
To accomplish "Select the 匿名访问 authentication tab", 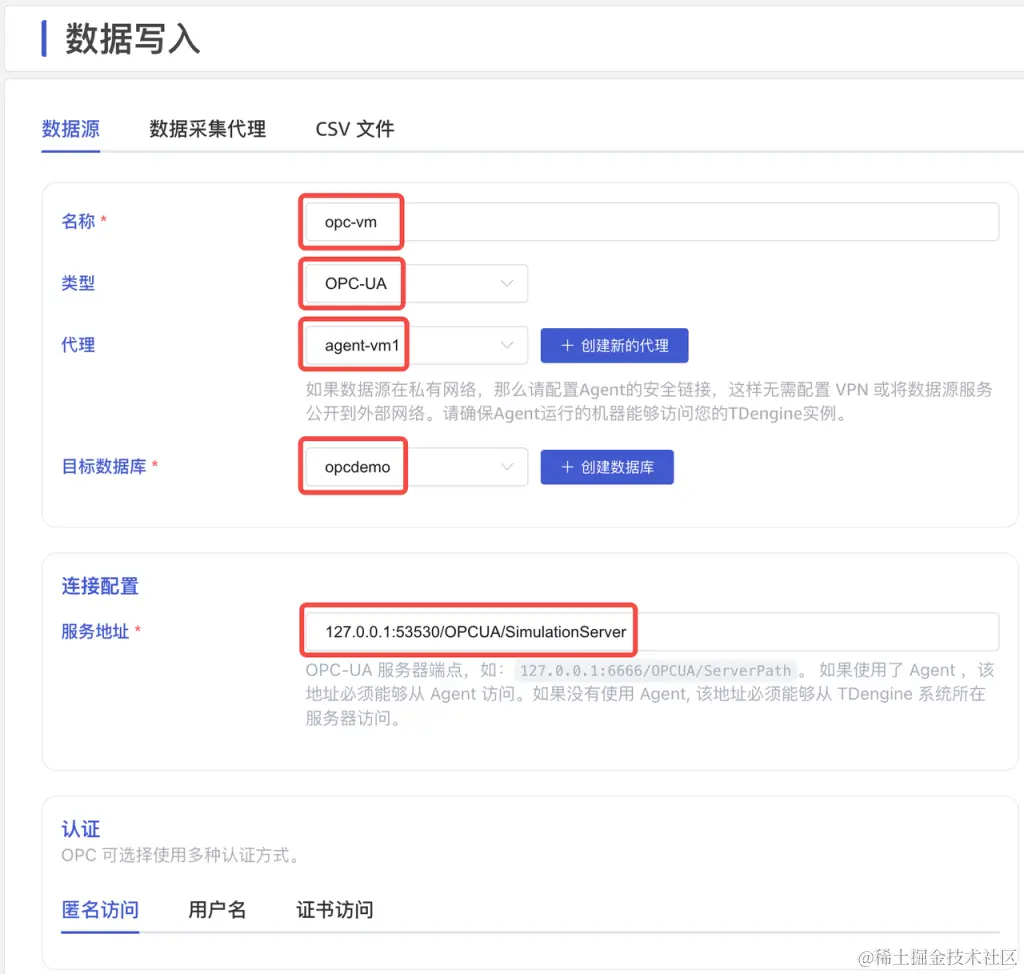I will coord(99,910).
